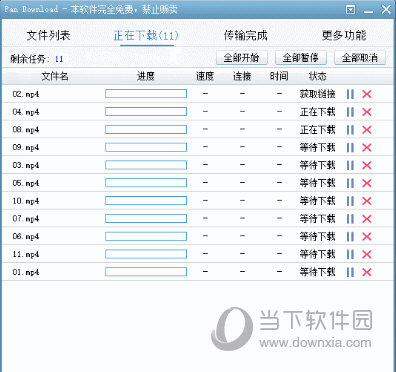
Task: Select the 02.mp4 file name
Action: (x=26, y=94)
